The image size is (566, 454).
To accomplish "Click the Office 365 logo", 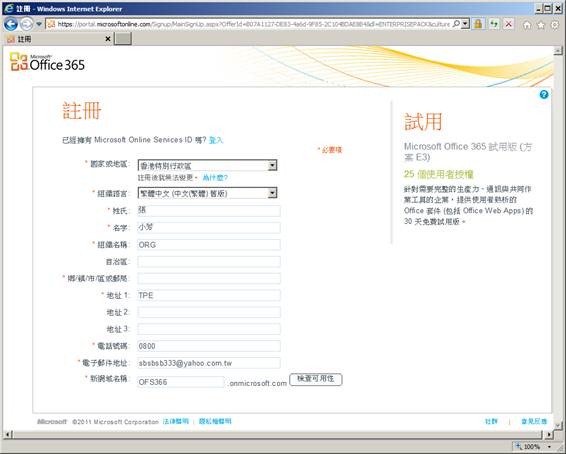I will tap(47, 62).
